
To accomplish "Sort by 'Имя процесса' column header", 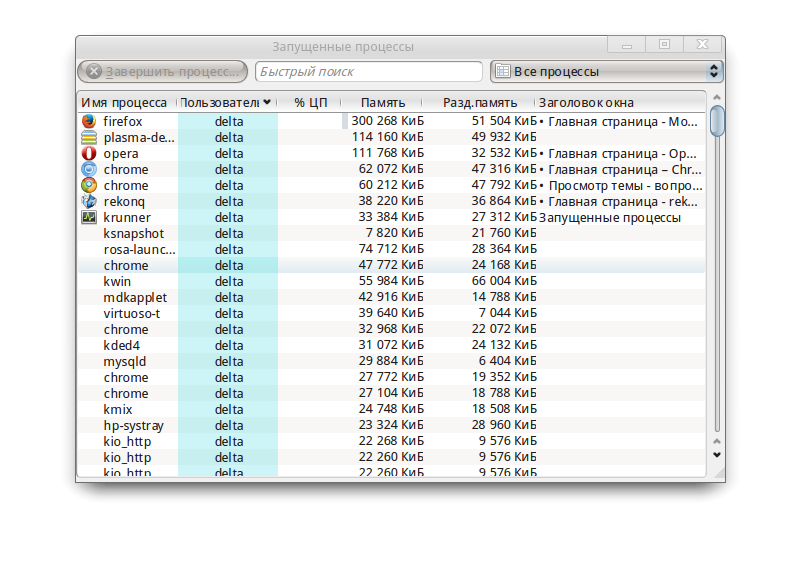I will (124, 103).
